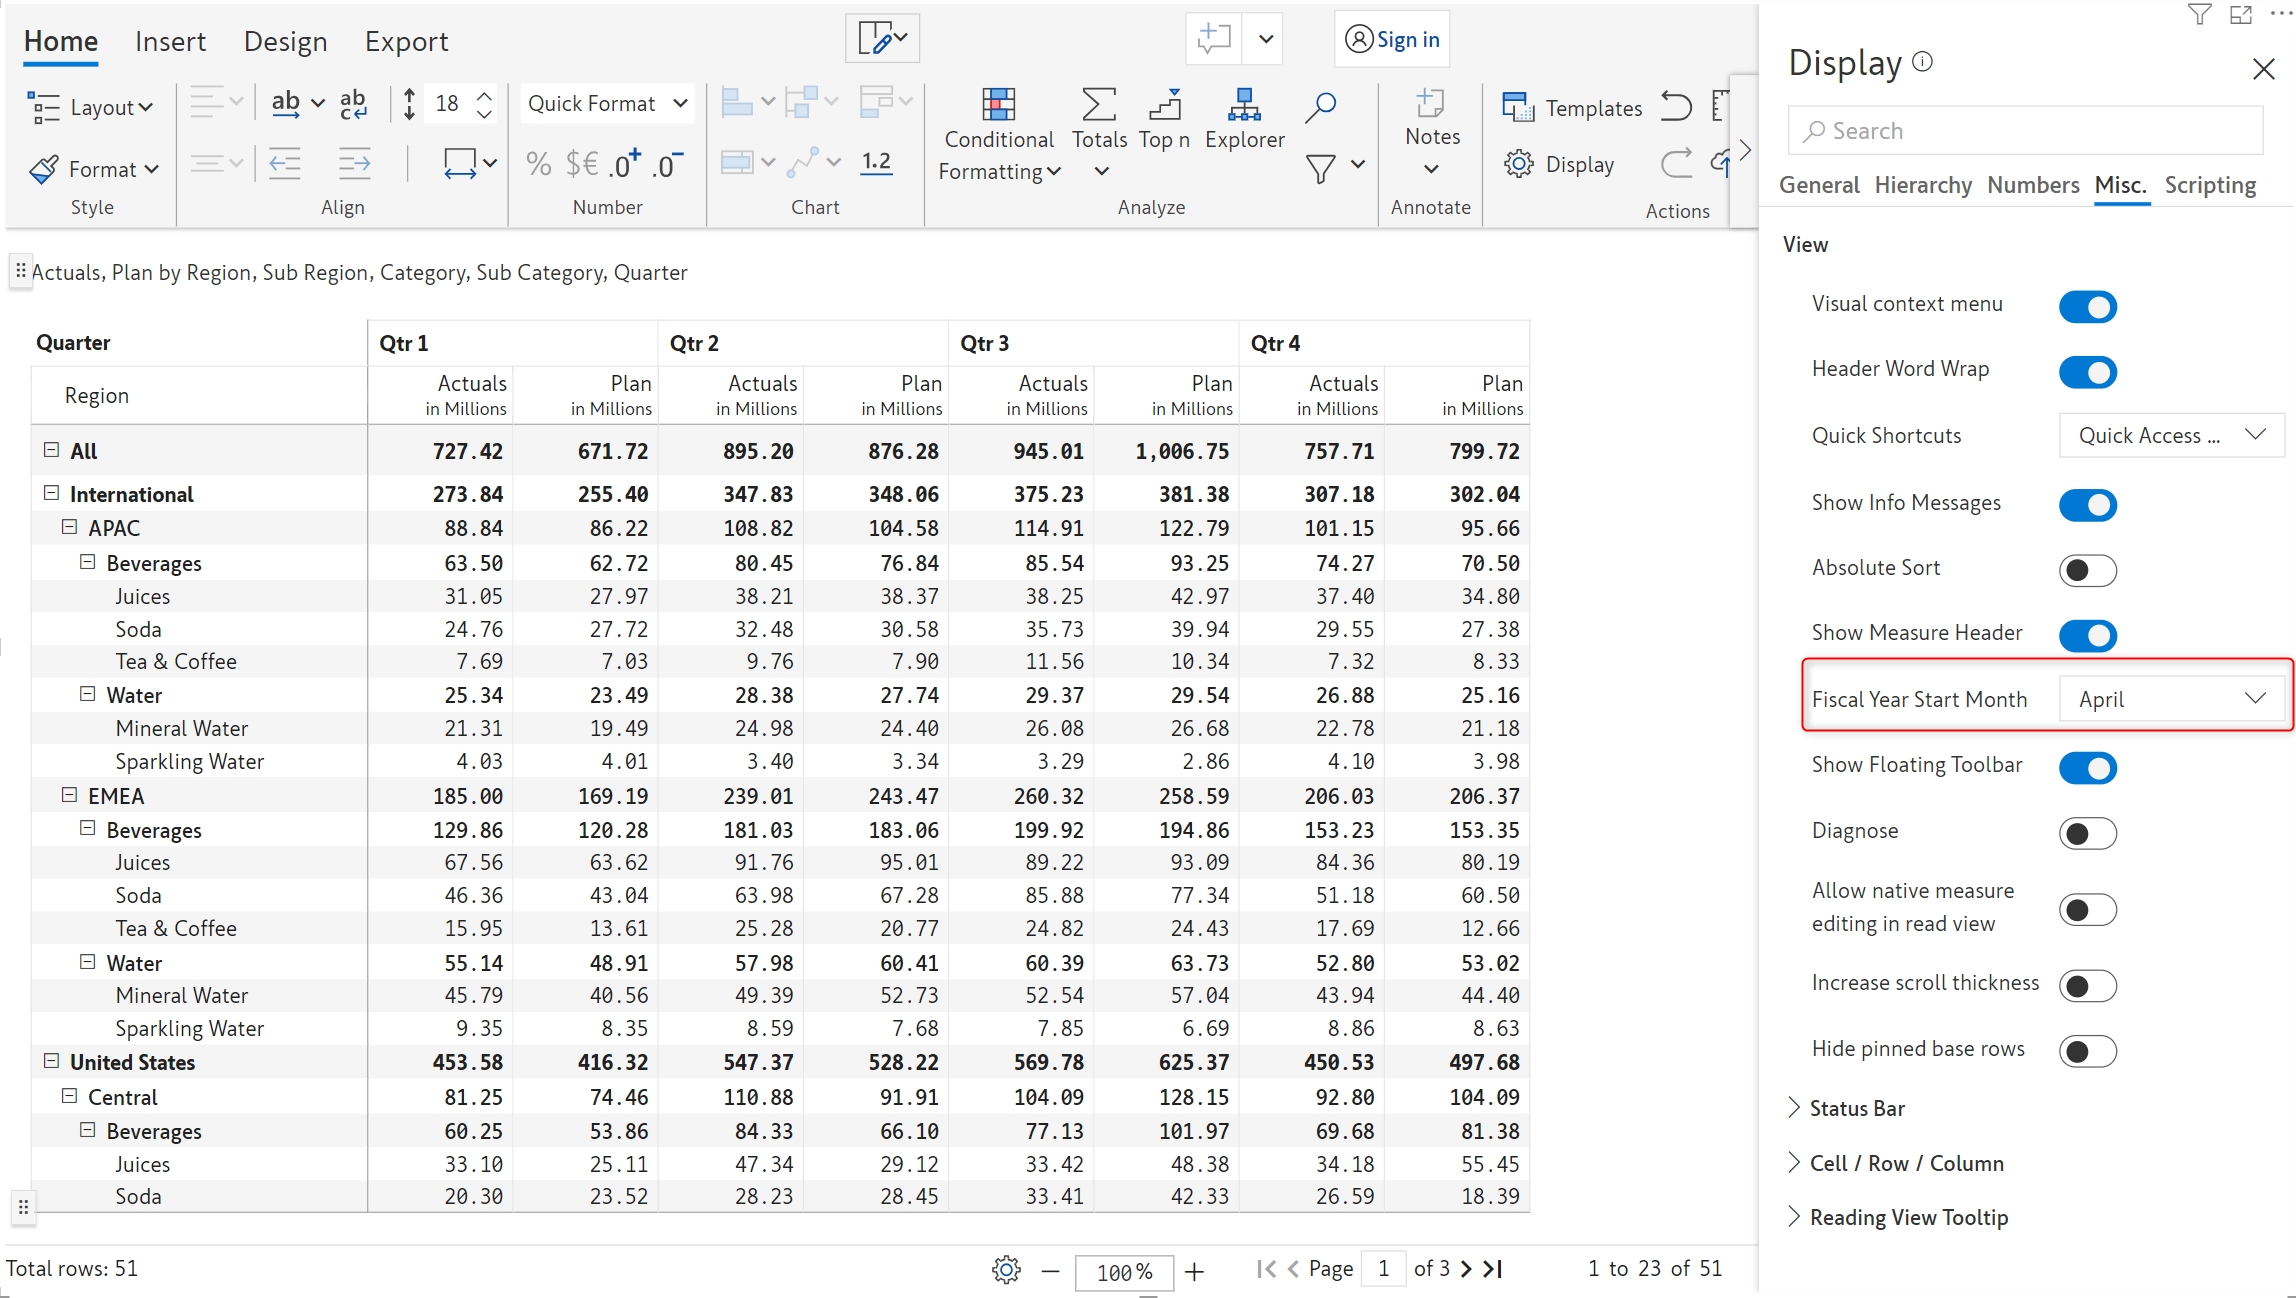
Task: Switch to the Numbers tab
Action: (2032, 185)
